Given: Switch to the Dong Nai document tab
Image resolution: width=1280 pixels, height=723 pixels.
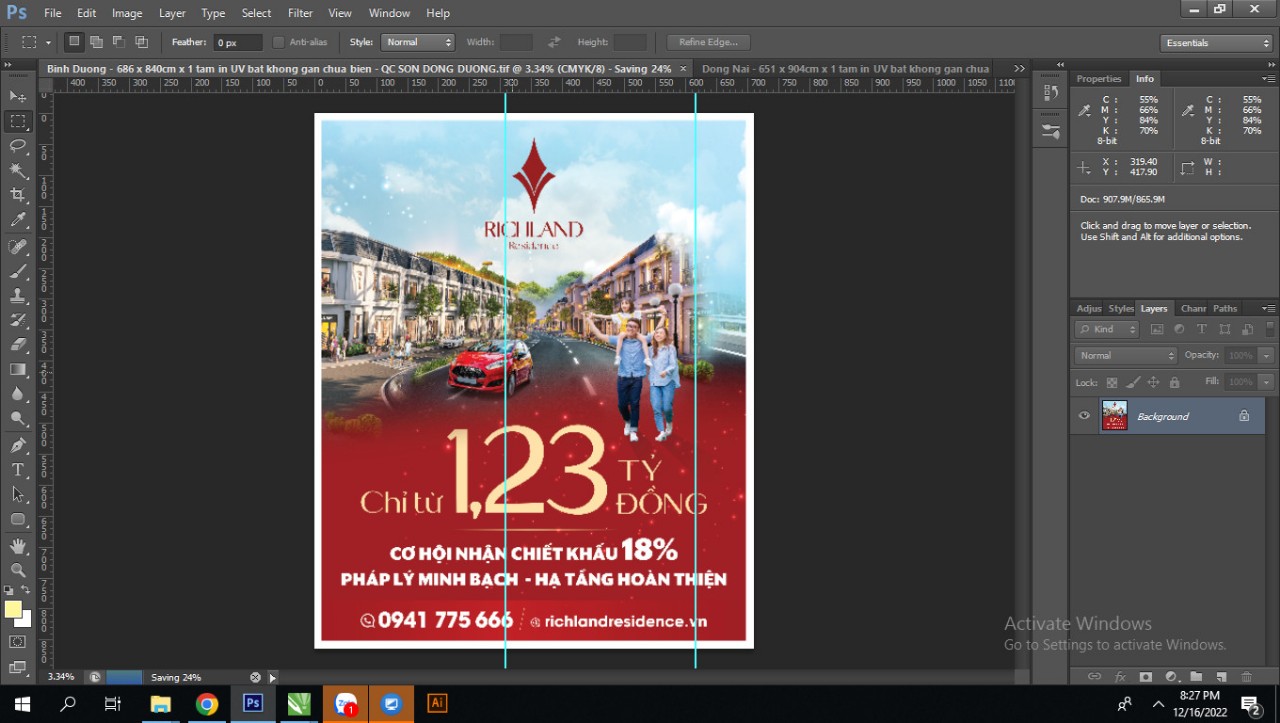Looking at the screenshot, I should [x=845, y=68].
